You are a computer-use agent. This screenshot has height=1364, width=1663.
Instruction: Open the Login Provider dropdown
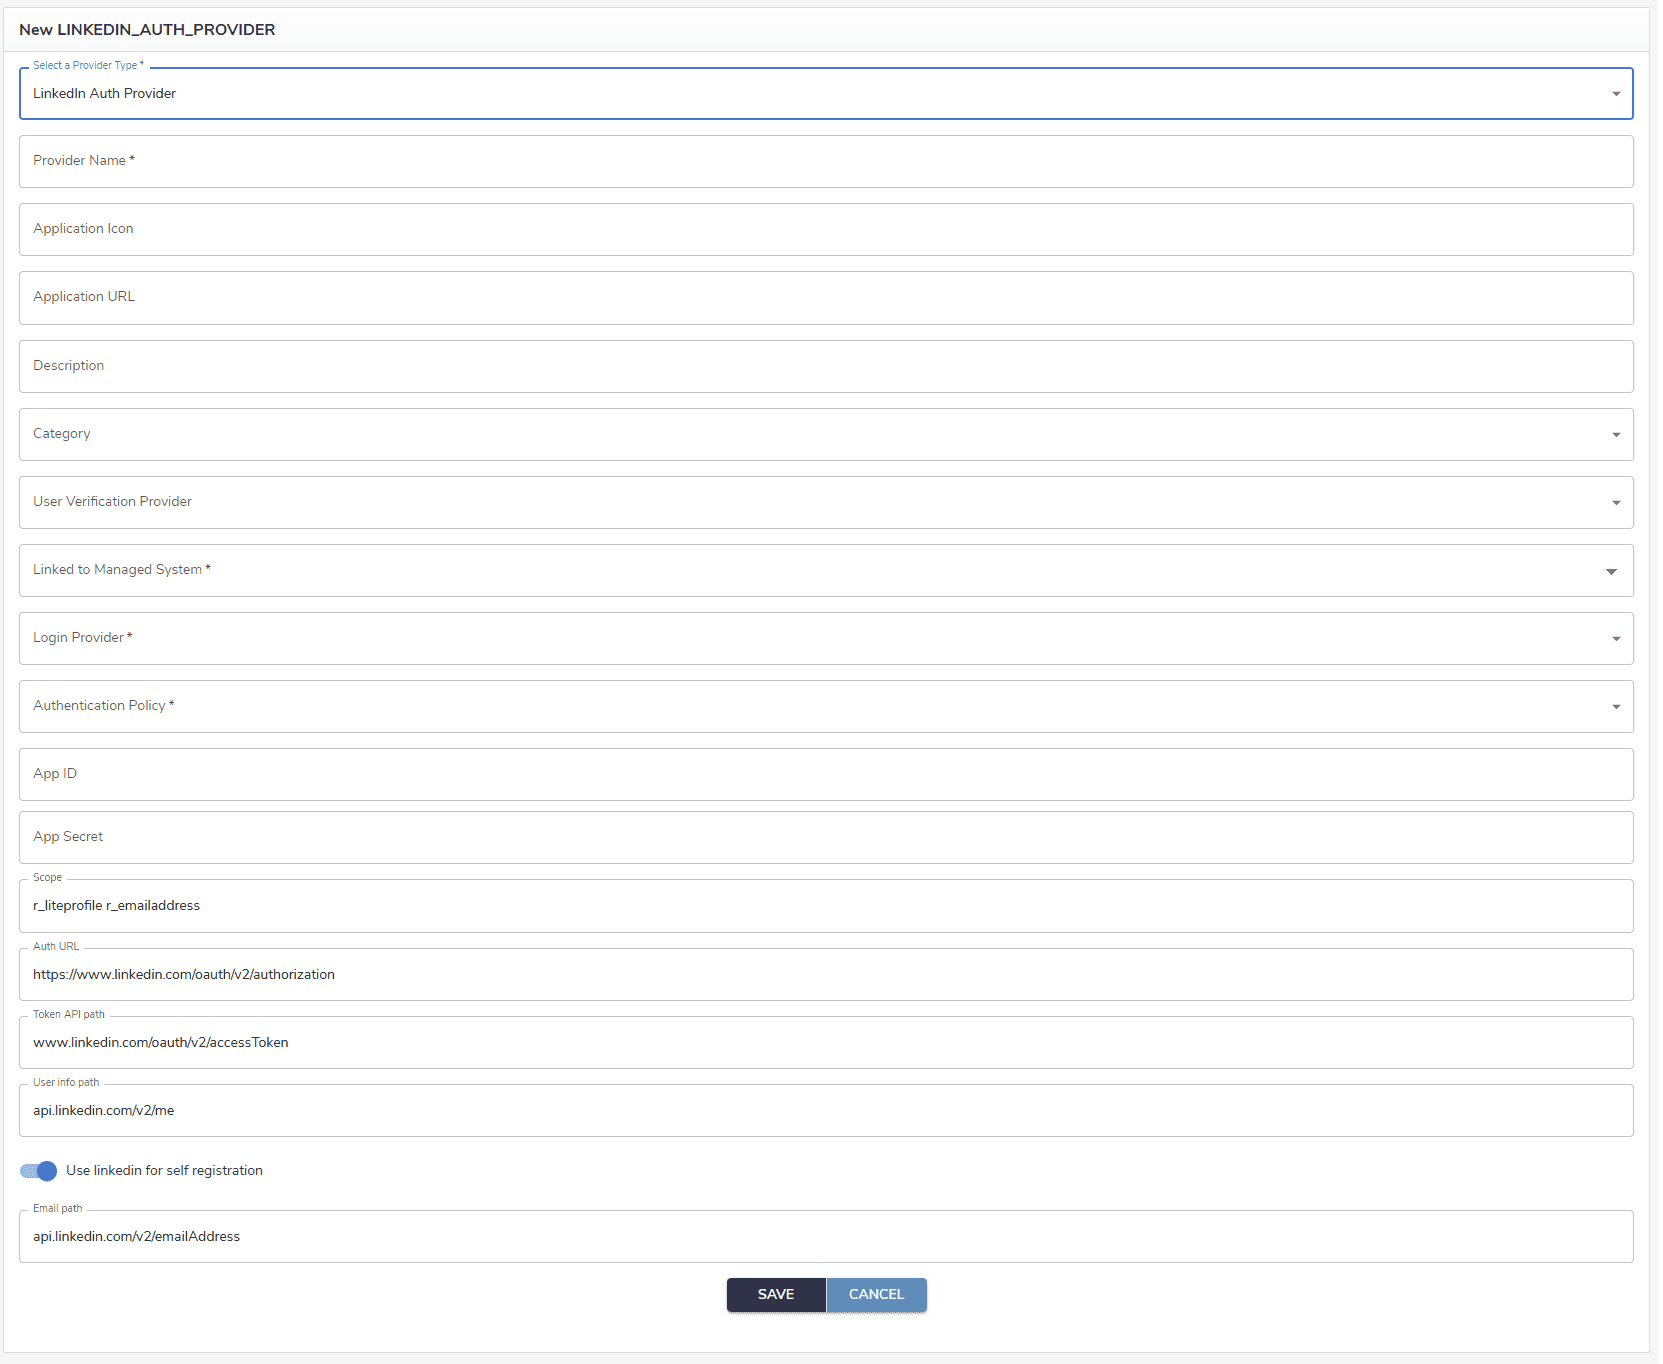click(x=825, y=639)
